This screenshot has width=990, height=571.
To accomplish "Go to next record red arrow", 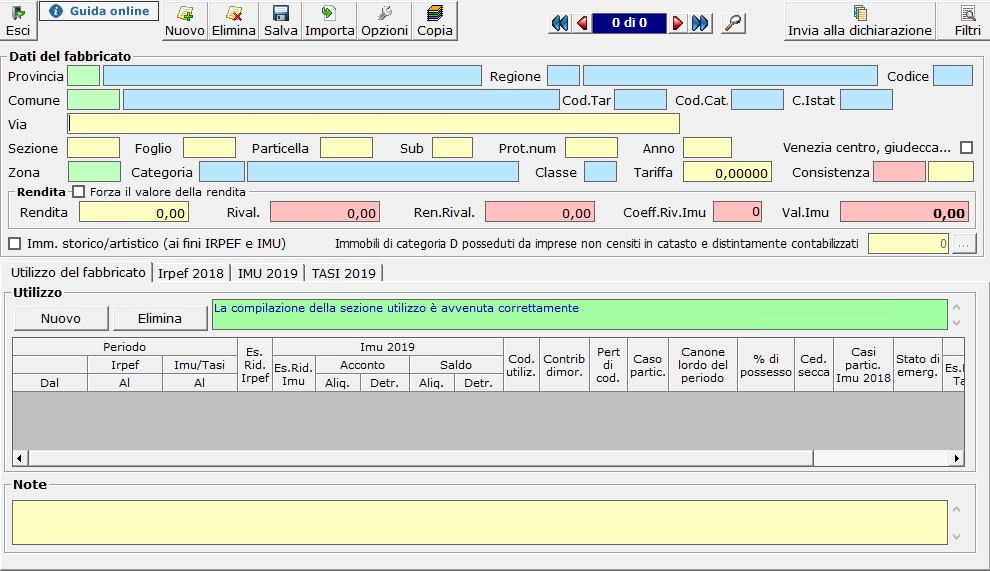I will tap(677, 23).
